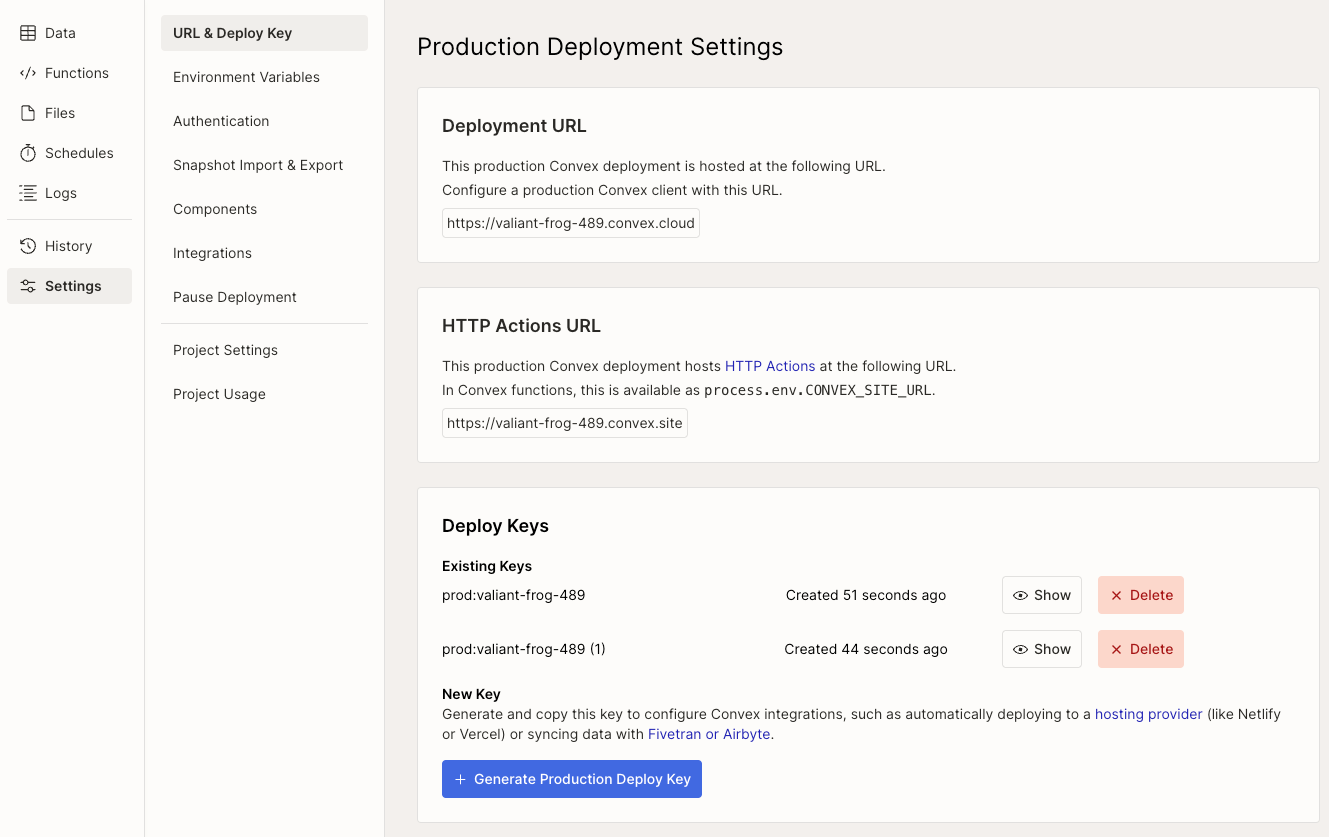The height and width of the screenshot is (837, 1329).
Task: Show the first prod:valiant-frog-489 deploy key
Action: coord(1042,595)
